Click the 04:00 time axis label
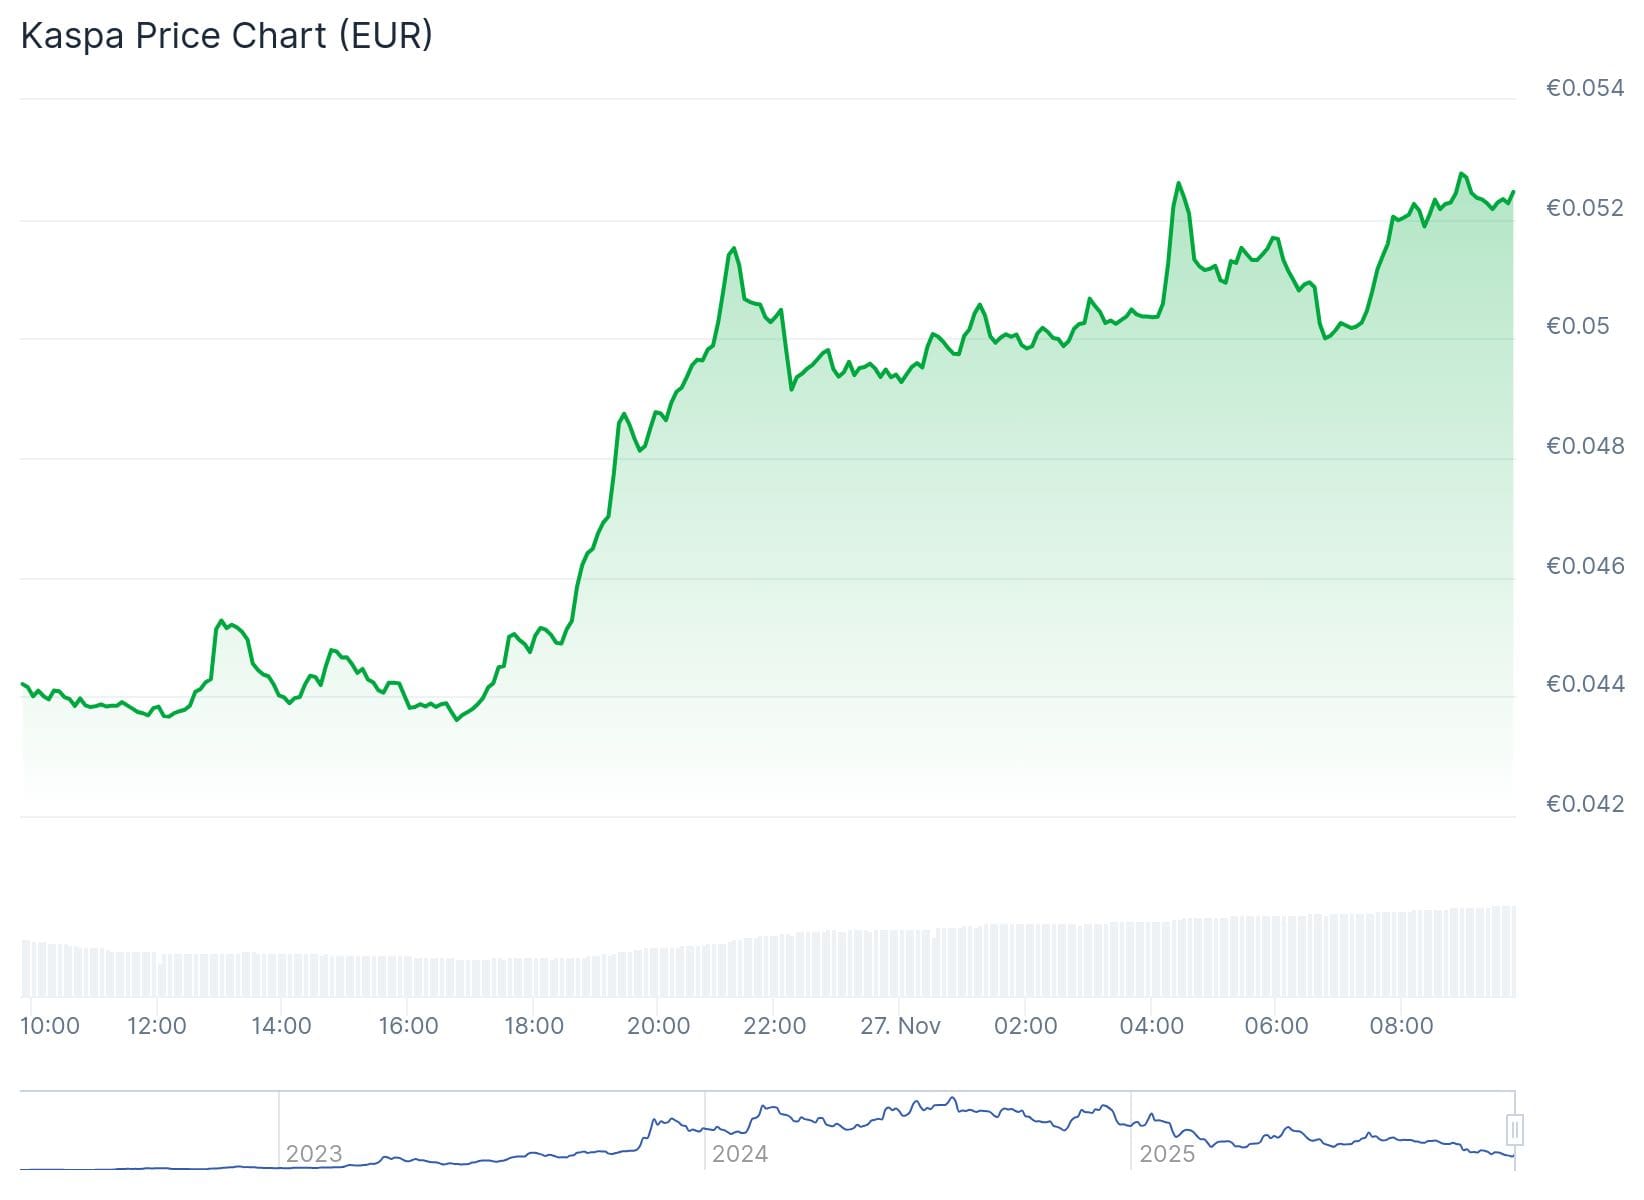This screenshot has width=1644, height=1200. click(1151, 1026)
